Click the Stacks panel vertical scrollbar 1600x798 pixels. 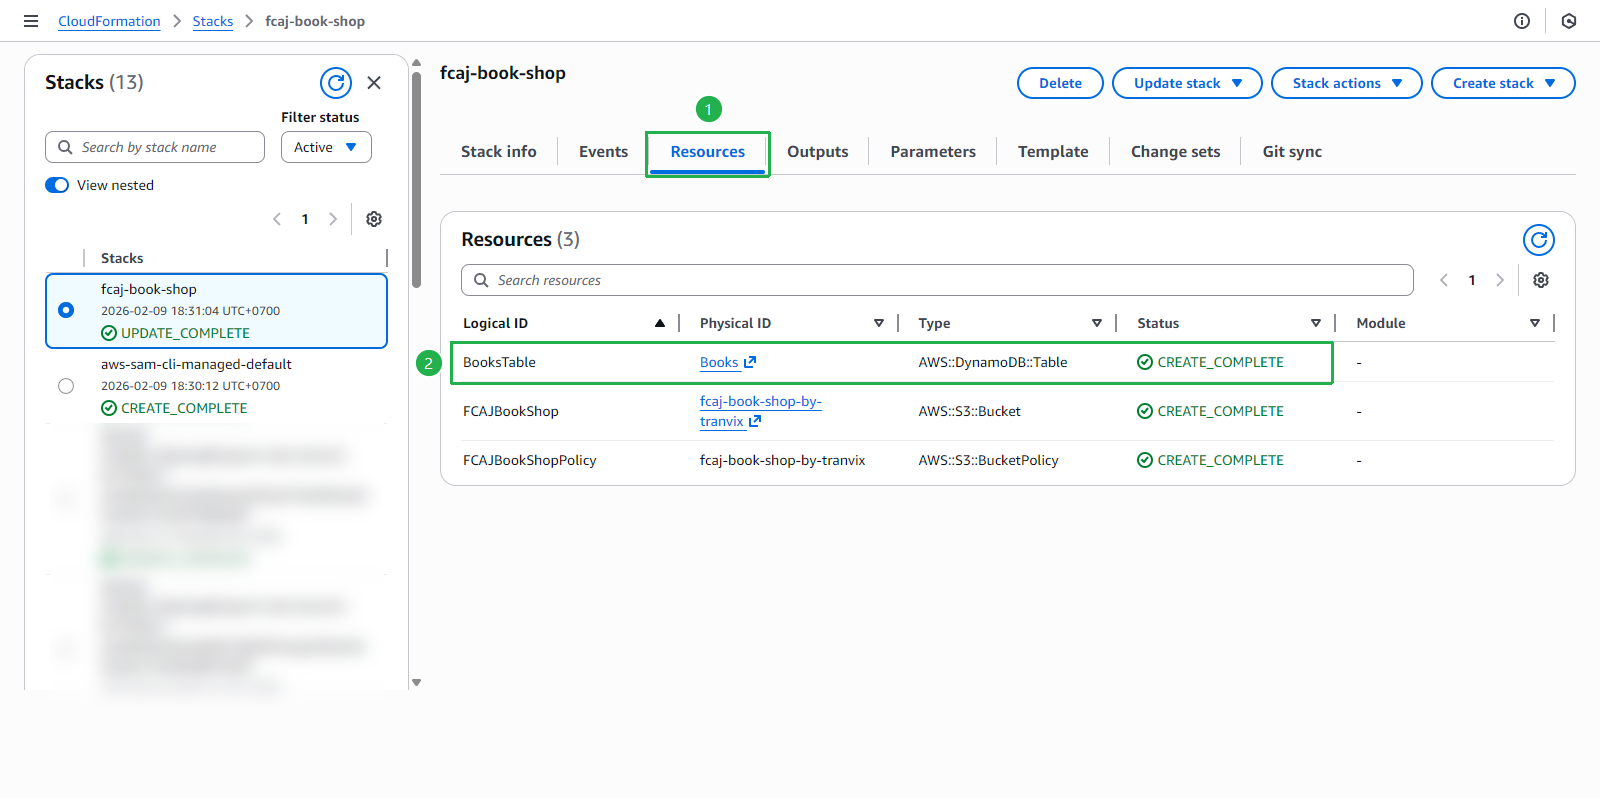(x=416, y=180)
